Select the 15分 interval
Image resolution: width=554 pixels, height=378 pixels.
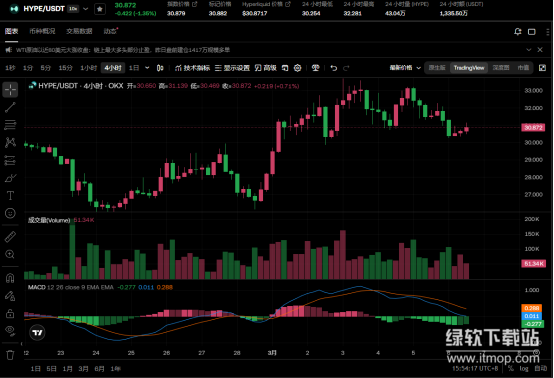[65, 68]
